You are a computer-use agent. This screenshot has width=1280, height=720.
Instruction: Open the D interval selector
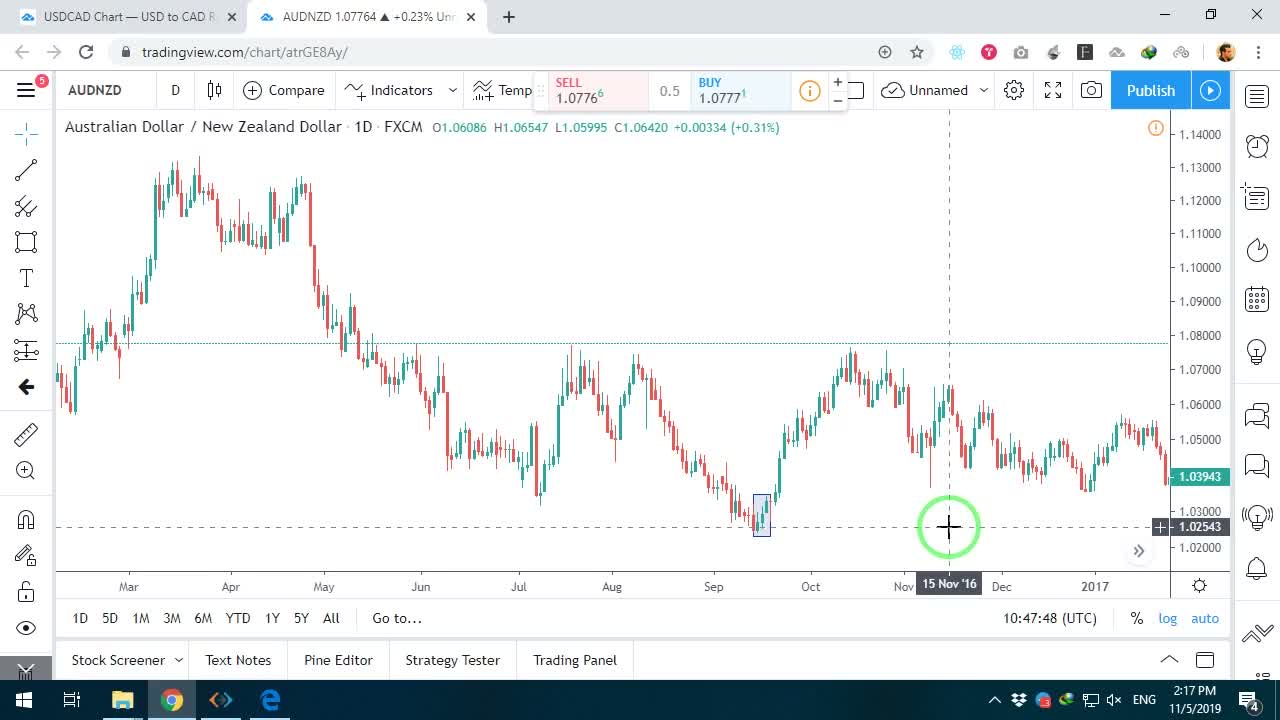pyautogui.click(x=175, y=90)
